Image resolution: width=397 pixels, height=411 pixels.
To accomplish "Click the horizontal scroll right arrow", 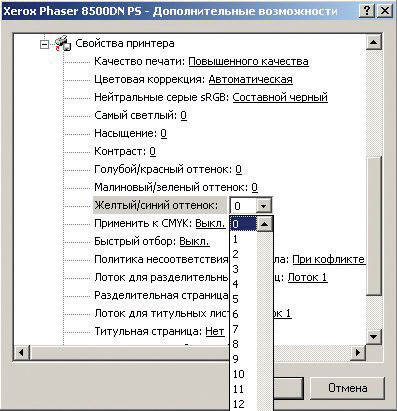I will pos(358,352).
